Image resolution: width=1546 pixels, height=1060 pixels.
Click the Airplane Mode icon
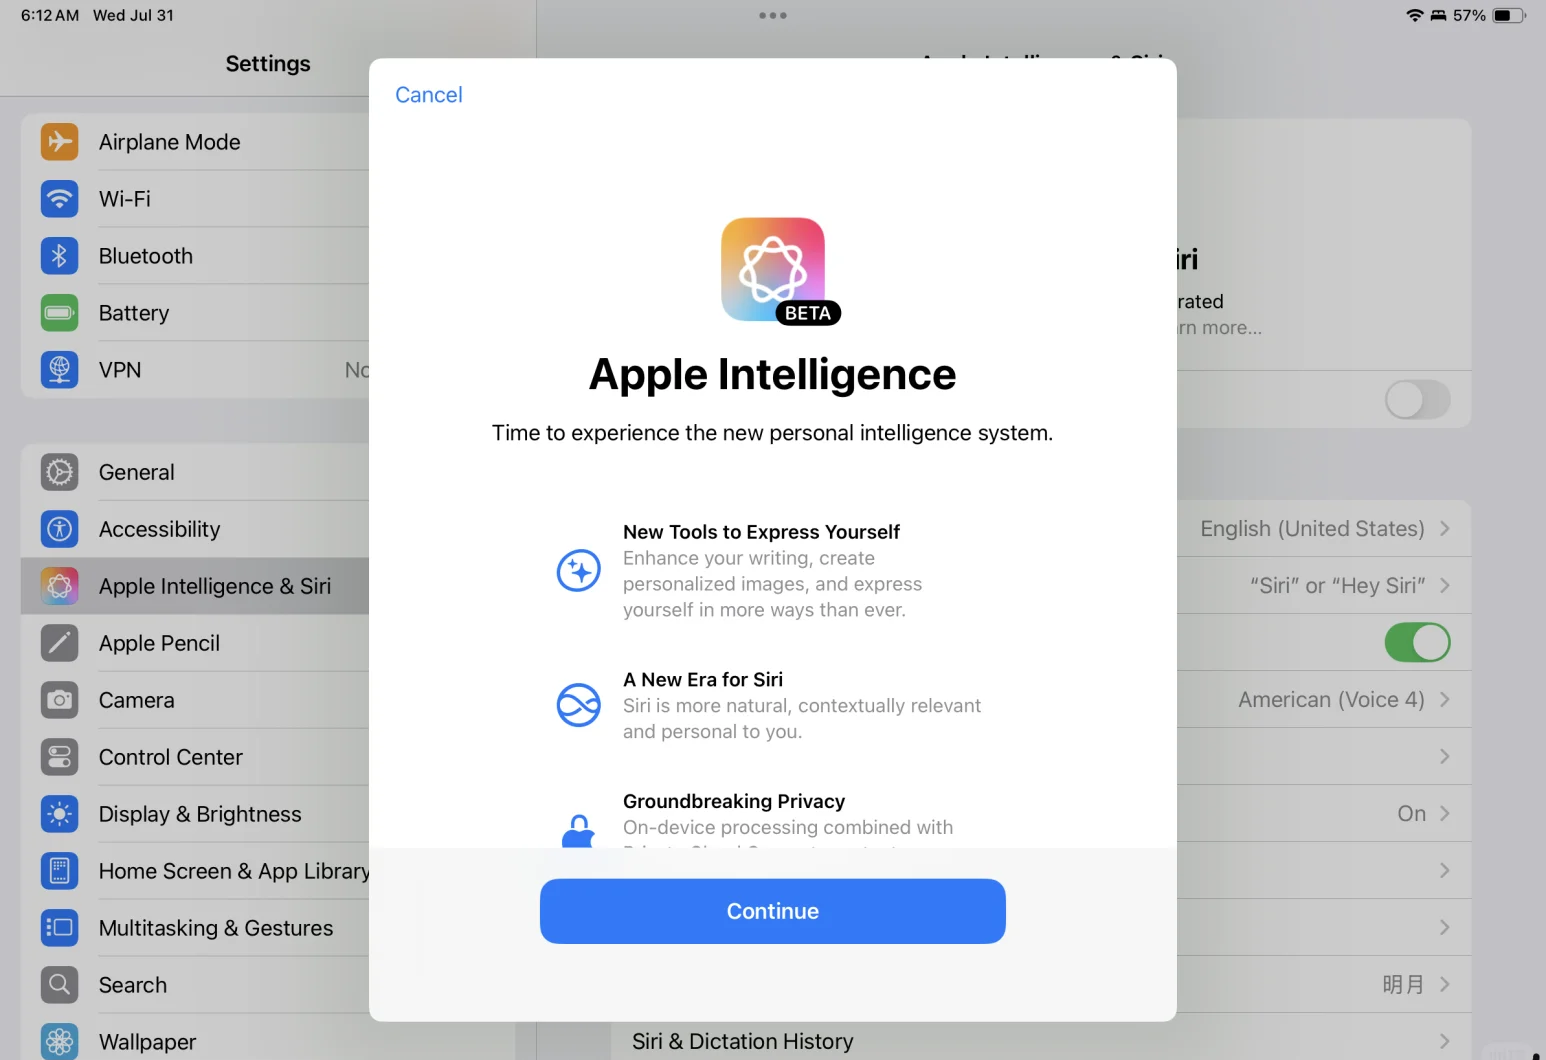pos(59,142)
